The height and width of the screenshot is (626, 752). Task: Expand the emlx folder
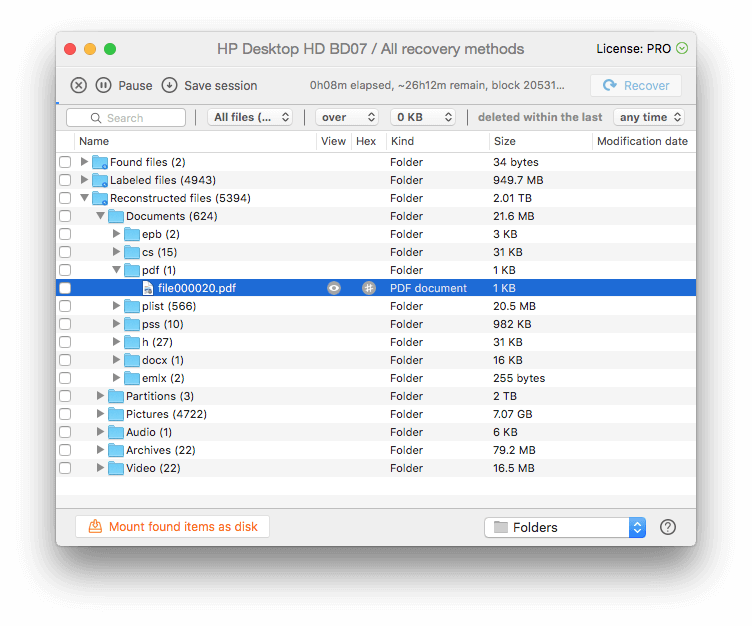[x=116, y=378]
